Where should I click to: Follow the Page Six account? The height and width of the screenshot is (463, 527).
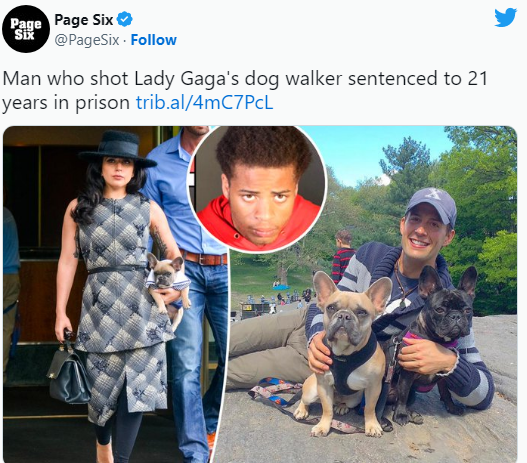[x=153, y=40]
